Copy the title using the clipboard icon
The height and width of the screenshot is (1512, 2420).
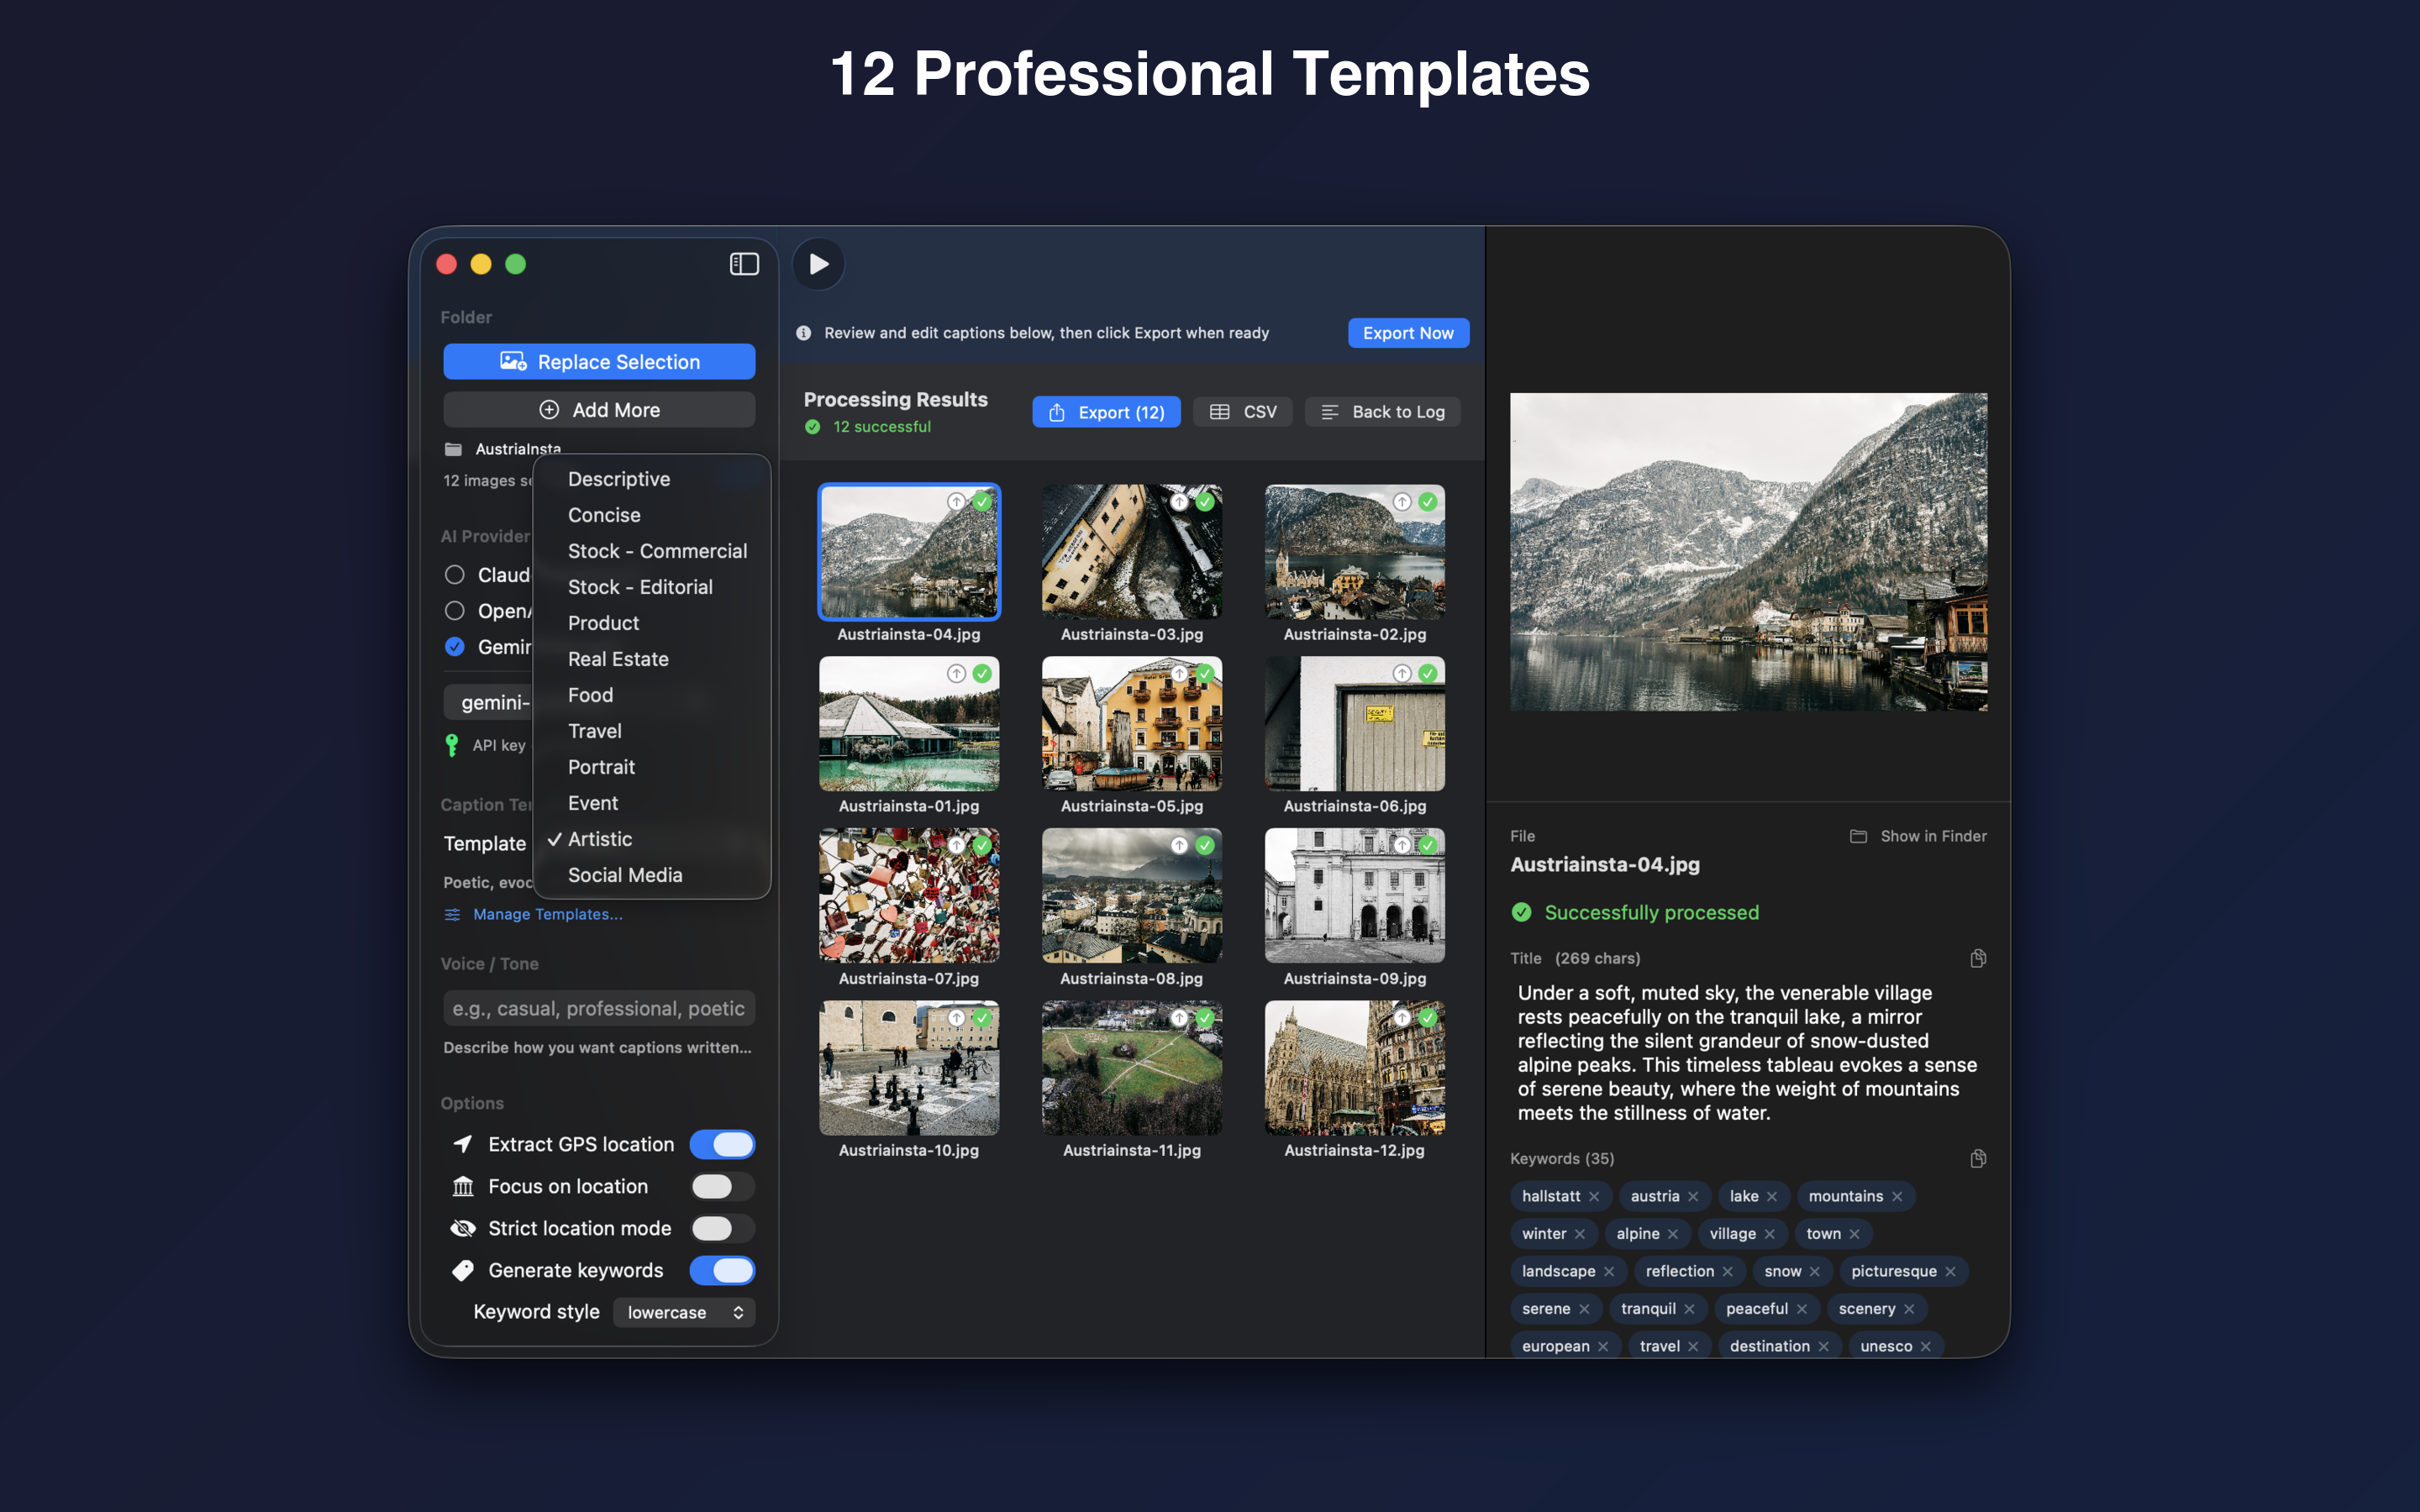pyautogui.click(x=1977, y=958)
